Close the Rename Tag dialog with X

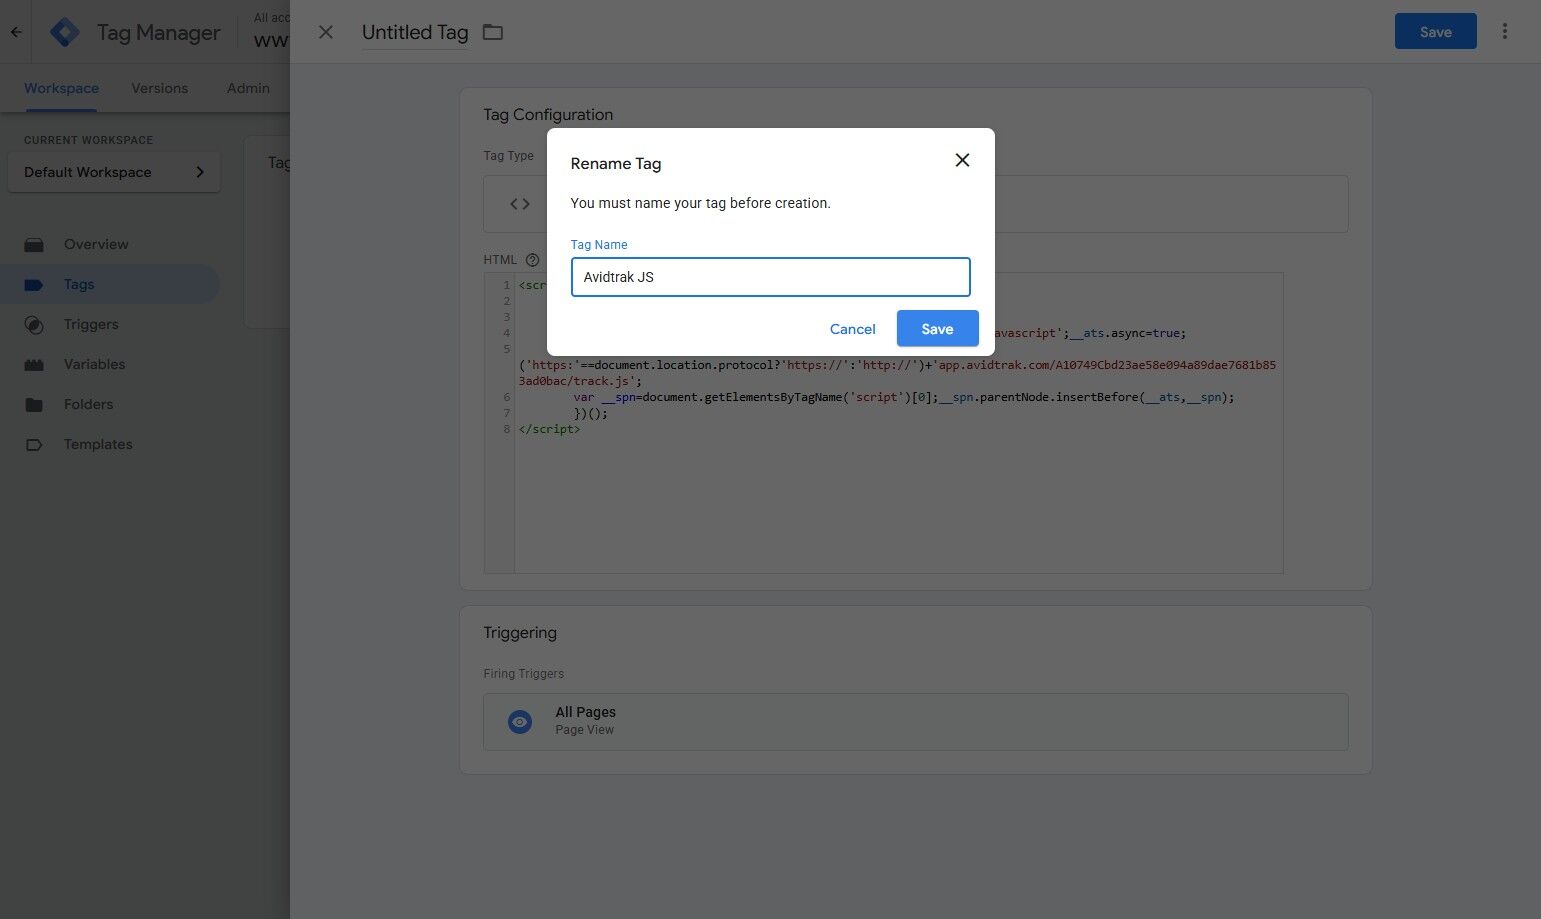tap(962, 160)
